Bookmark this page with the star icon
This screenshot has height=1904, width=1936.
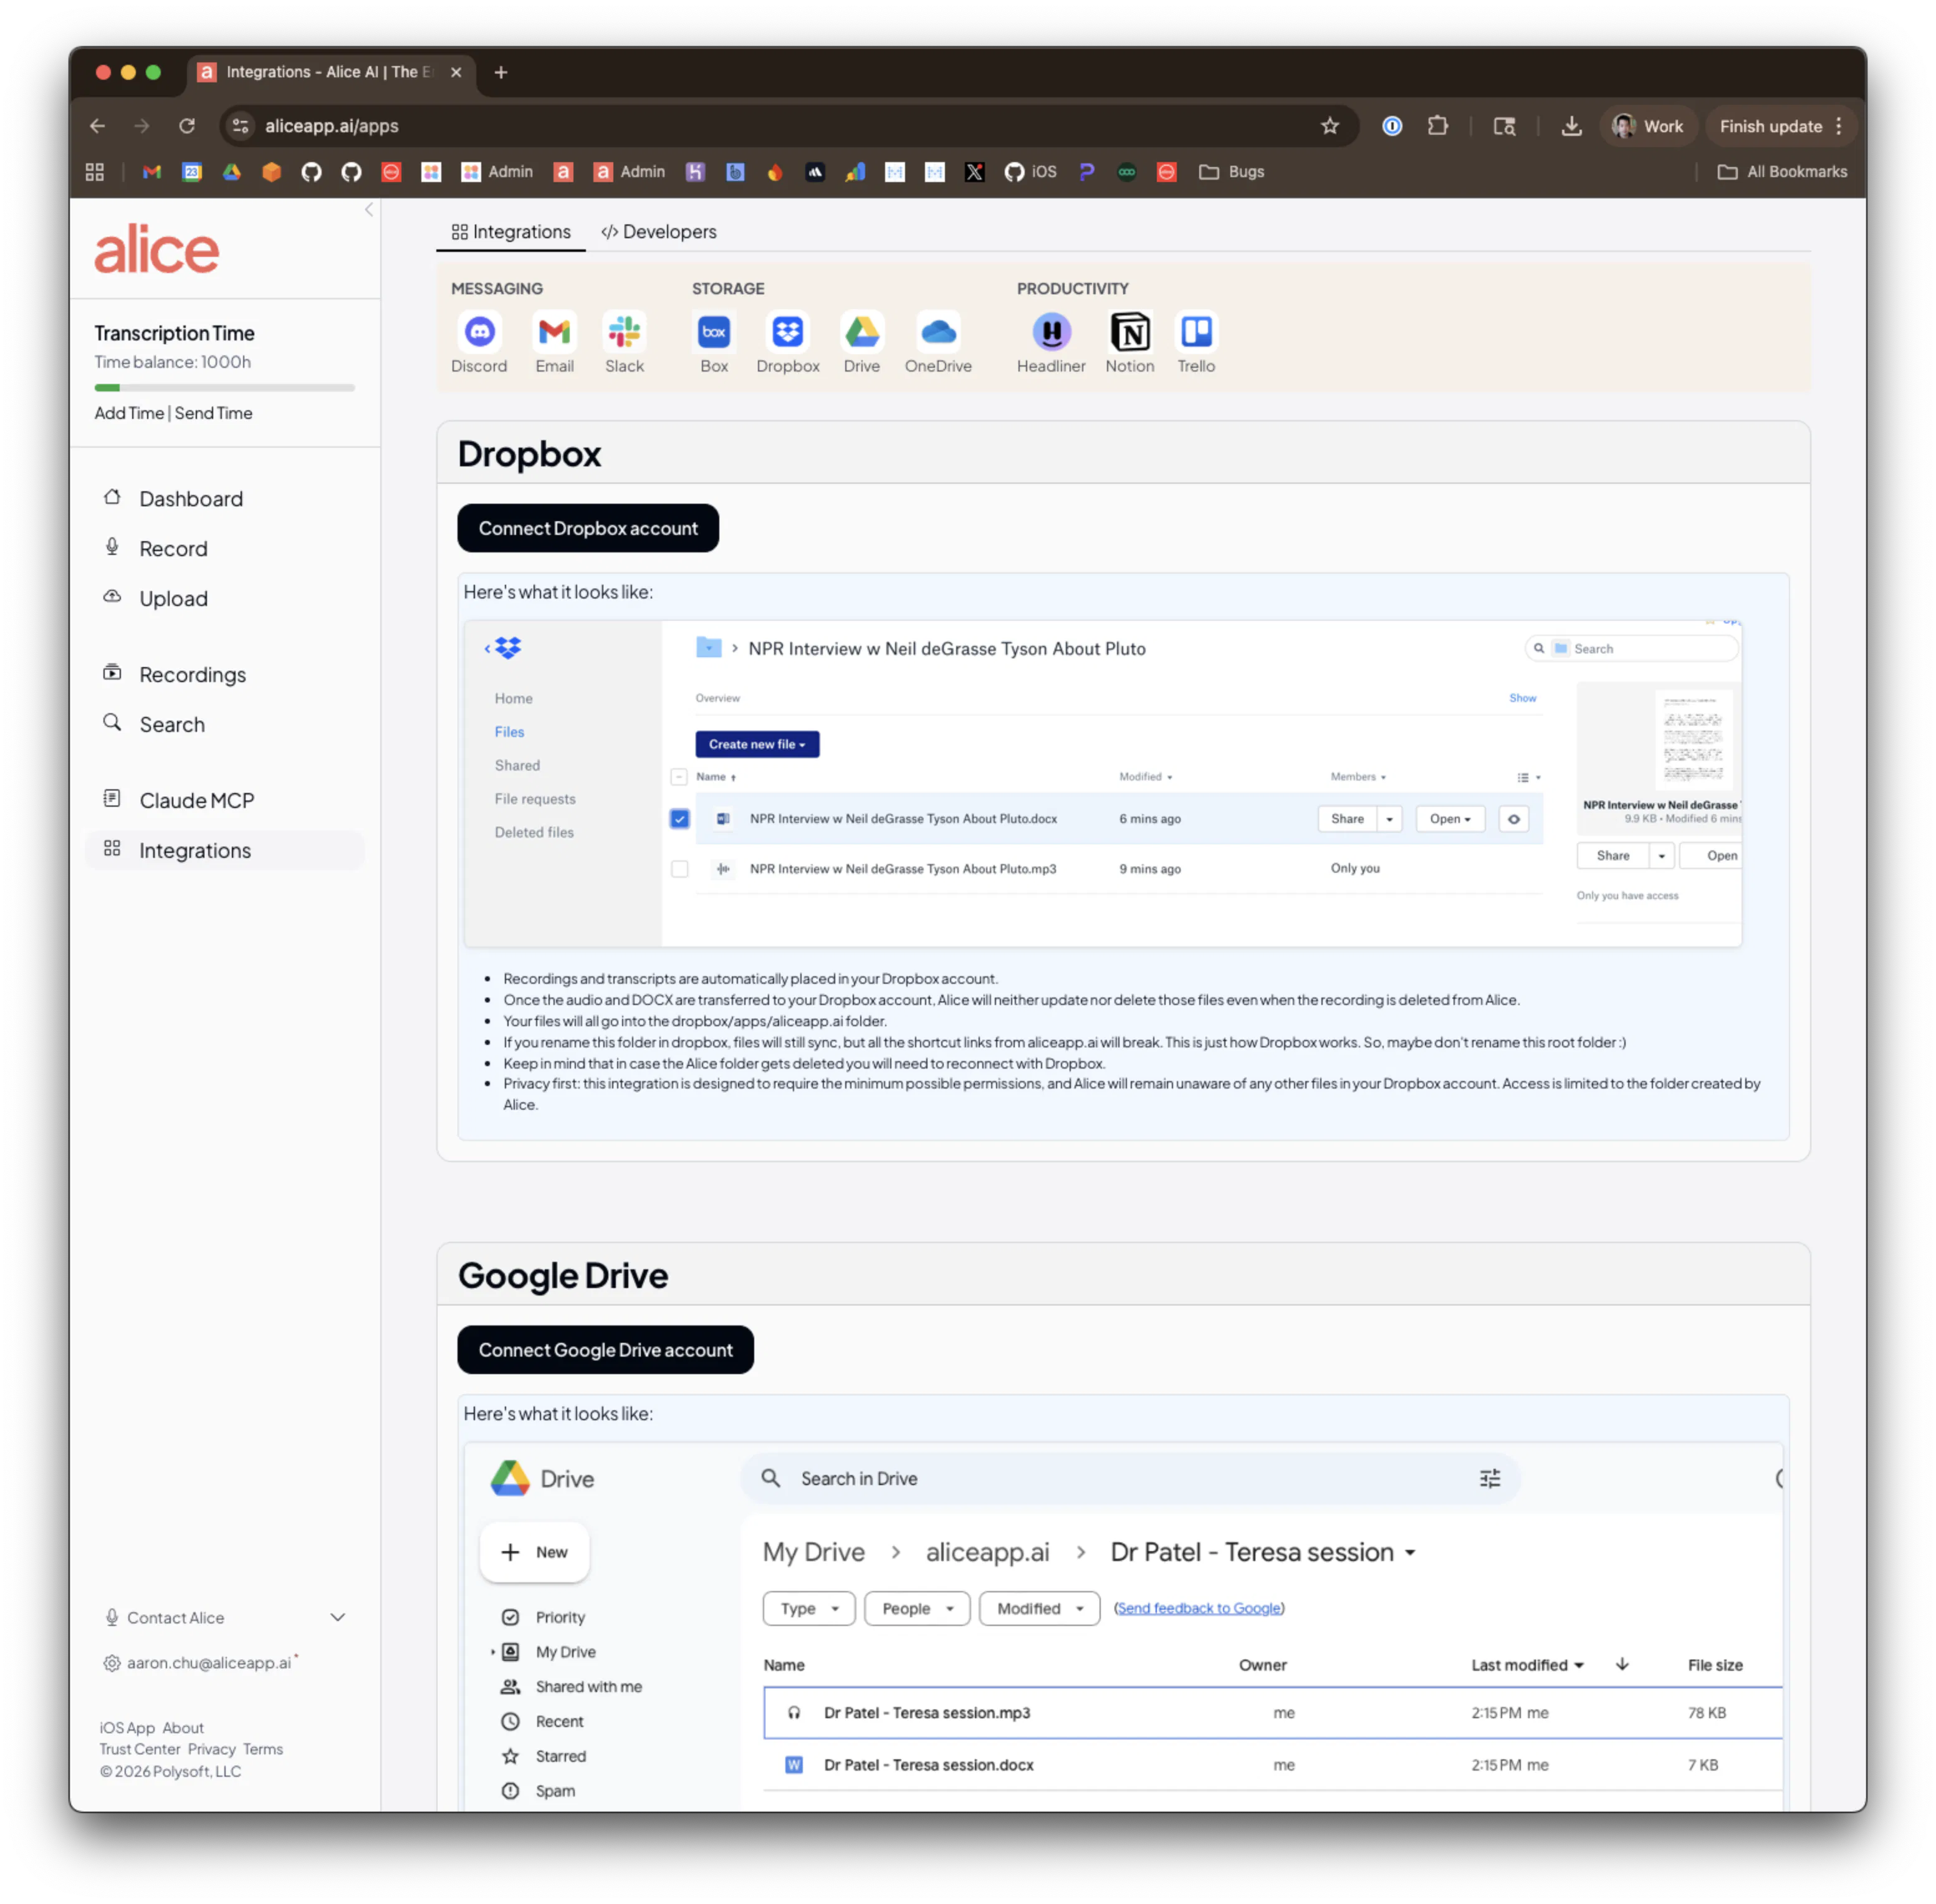tap(1329, 126)
